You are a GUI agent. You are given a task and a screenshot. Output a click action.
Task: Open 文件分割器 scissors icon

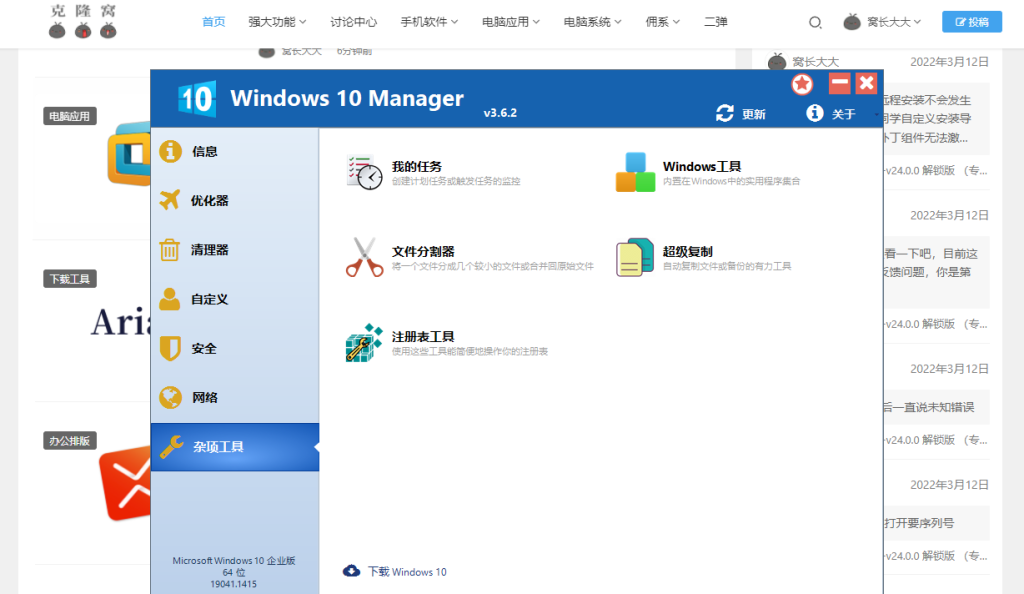[x=364, y=257]
